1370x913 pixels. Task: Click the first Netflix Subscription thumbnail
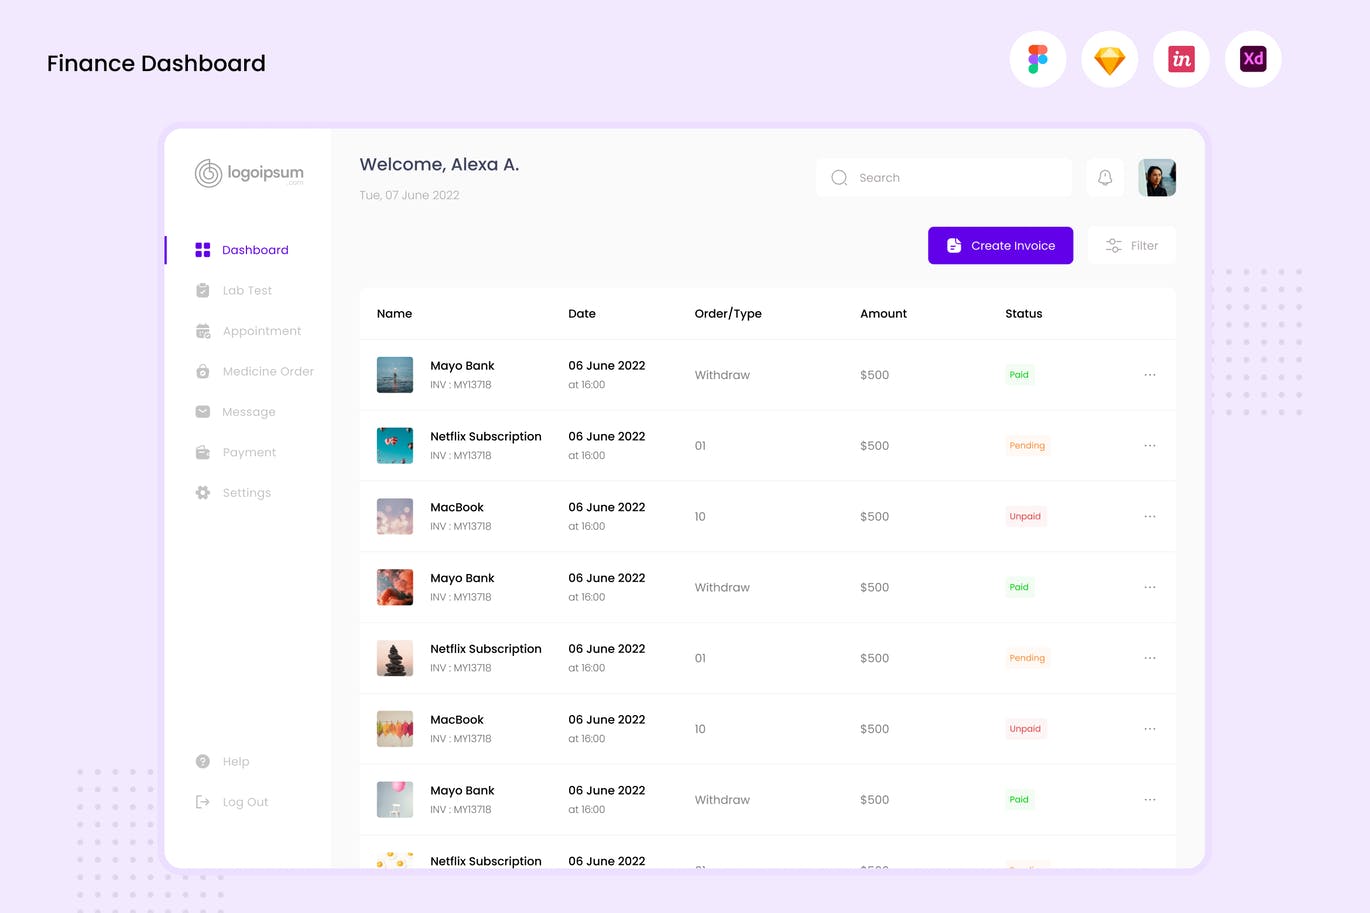395,446
